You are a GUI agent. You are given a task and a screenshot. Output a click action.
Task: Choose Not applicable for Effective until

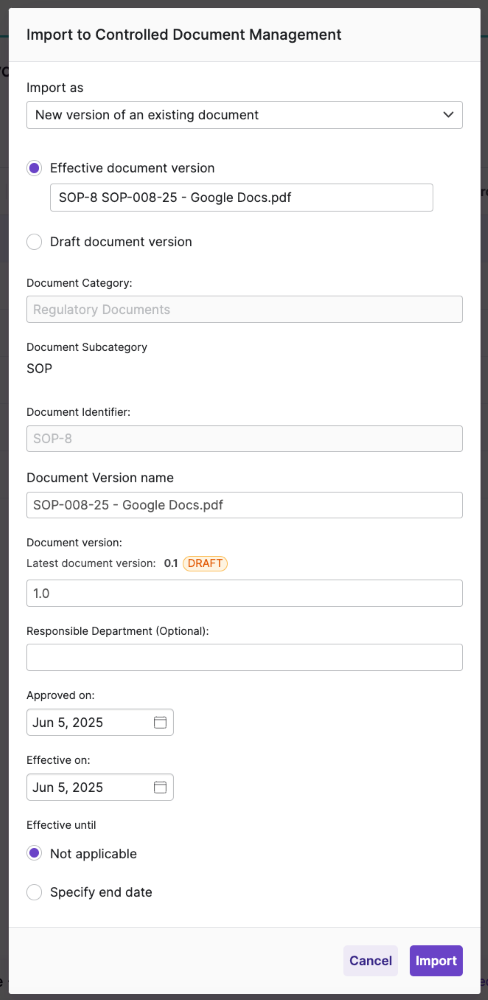coord(34,854)
